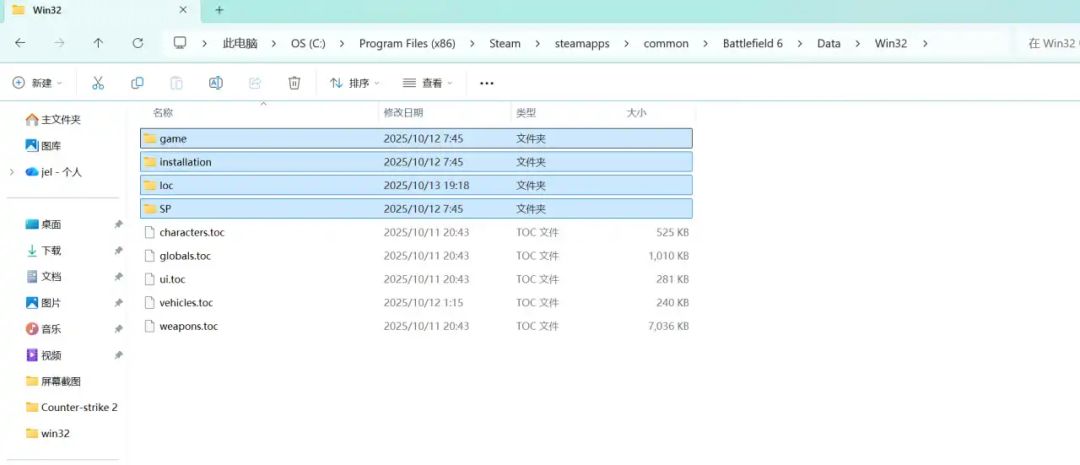Screen dimensions: 1080x465
Task: Click the 7,036 KB size of weapons.toc
Action: [668, 326]
